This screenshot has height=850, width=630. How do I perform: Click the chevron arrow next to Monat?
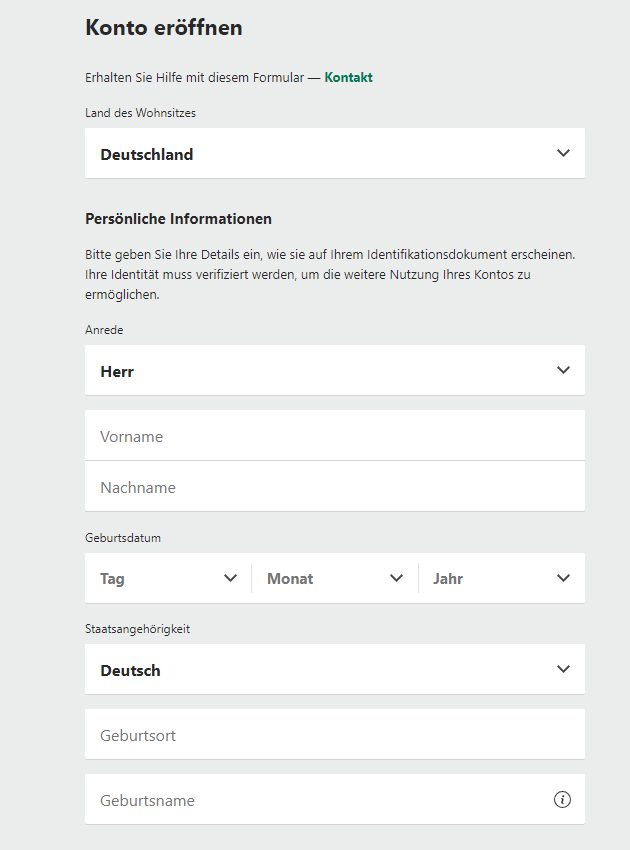(396, 578)
